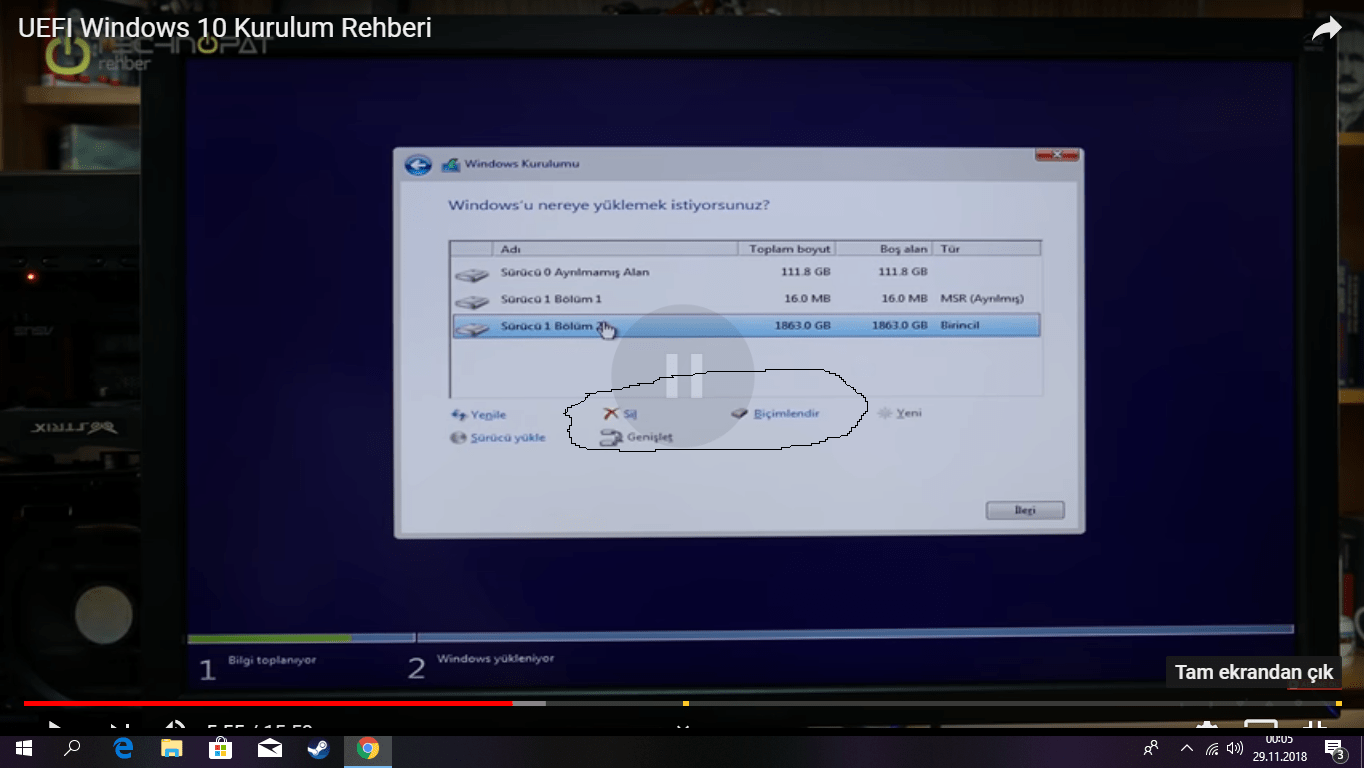The width and height of the screenshot is (1372, 780).
Task: Click the greyed 'Yeni' link
Action: 909,413
